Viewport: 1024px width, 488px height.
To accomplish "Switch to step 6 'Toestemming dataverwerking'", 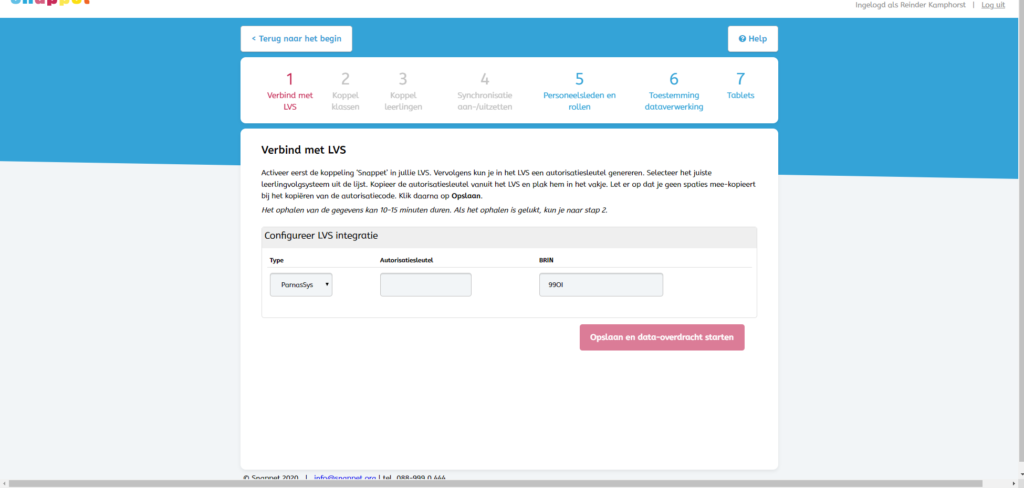I will point(673,90).
